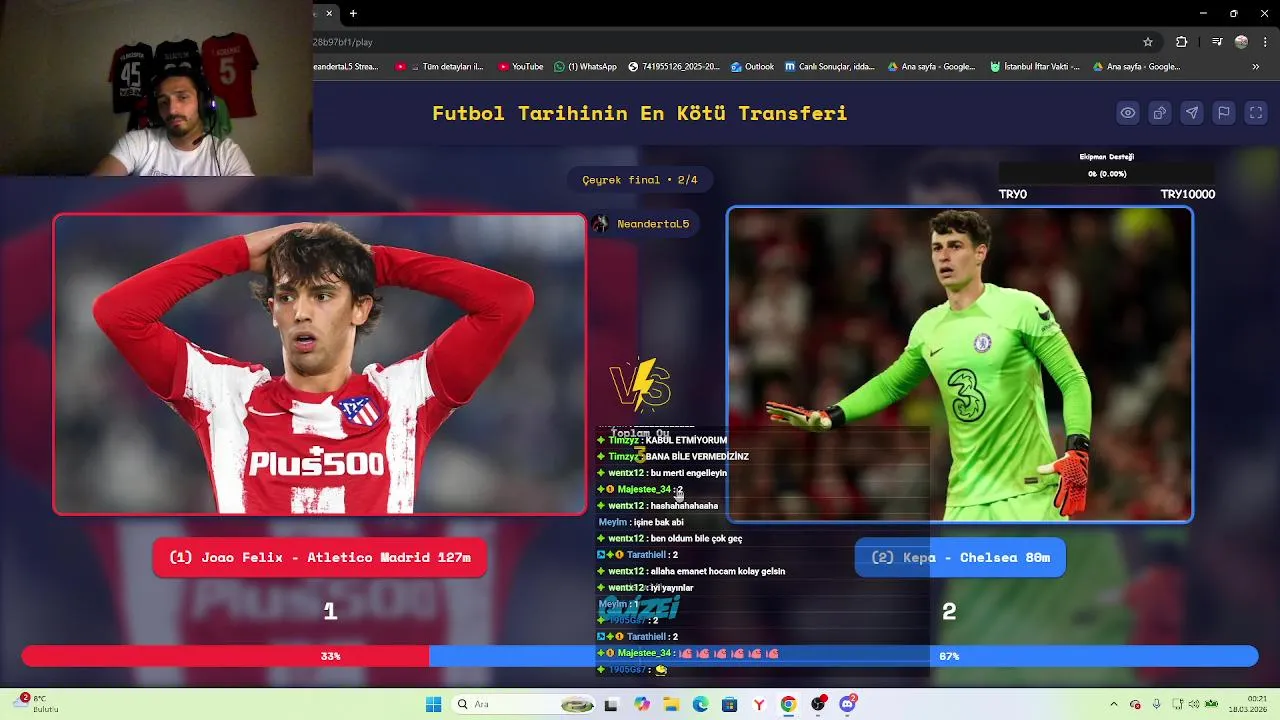The image size is (1280, 720).
Task: Open the Canlı Sonuçlar bookmark
Action: click(x=829, y=67)
